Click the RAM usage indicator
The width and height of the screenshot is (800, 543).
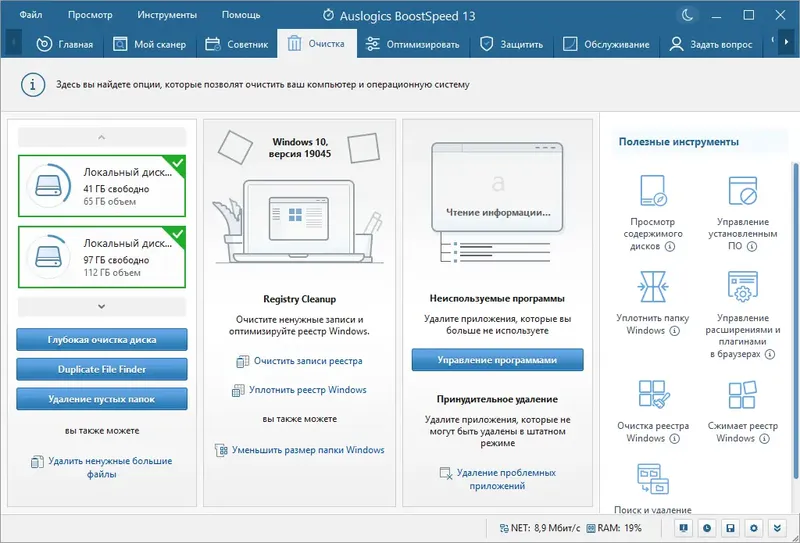coord(614,528)
